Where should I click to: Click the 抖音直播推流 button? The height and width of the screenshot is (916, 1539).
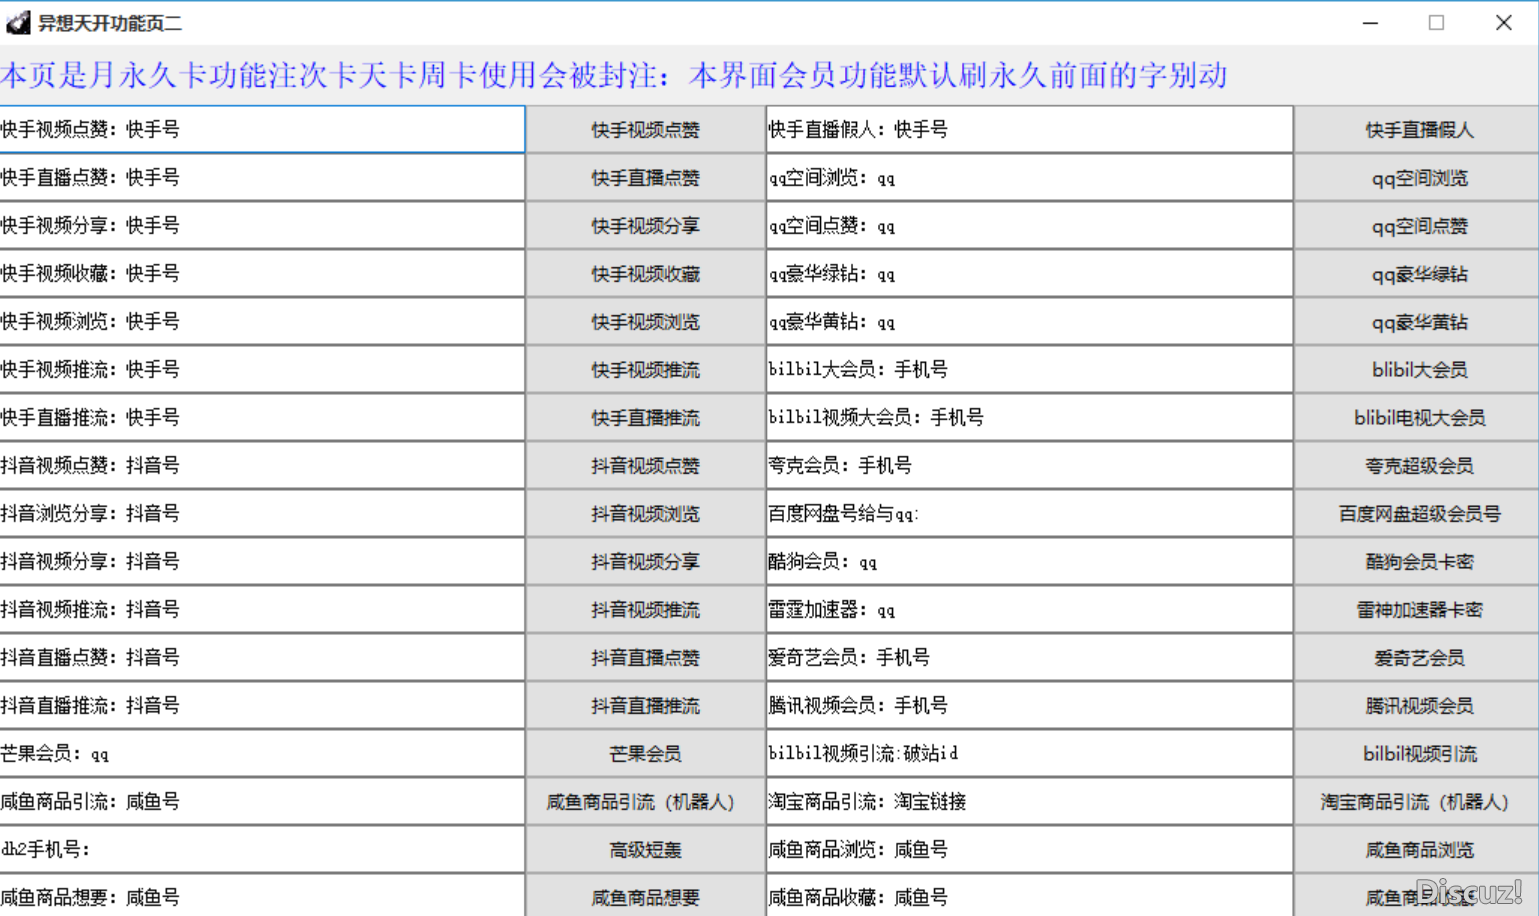pos(645,706)
